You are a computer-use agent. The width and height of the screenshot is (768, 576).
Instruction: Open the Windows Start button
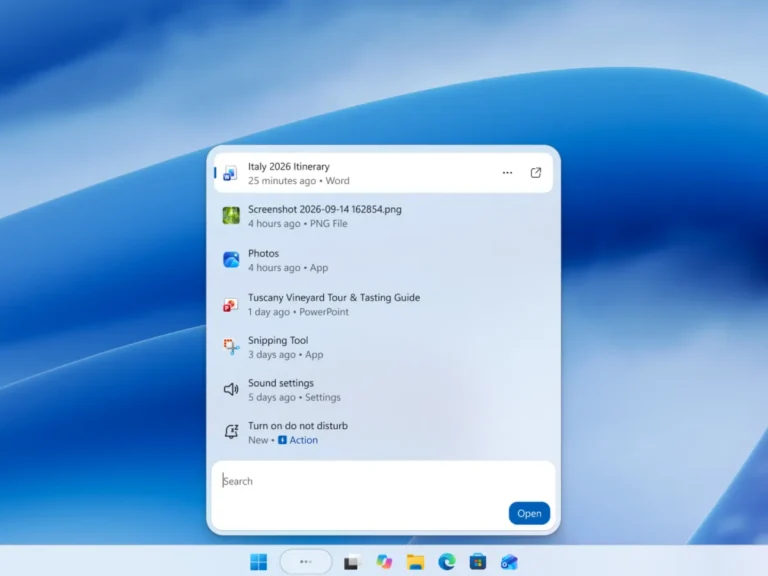[x=258, y=562]
